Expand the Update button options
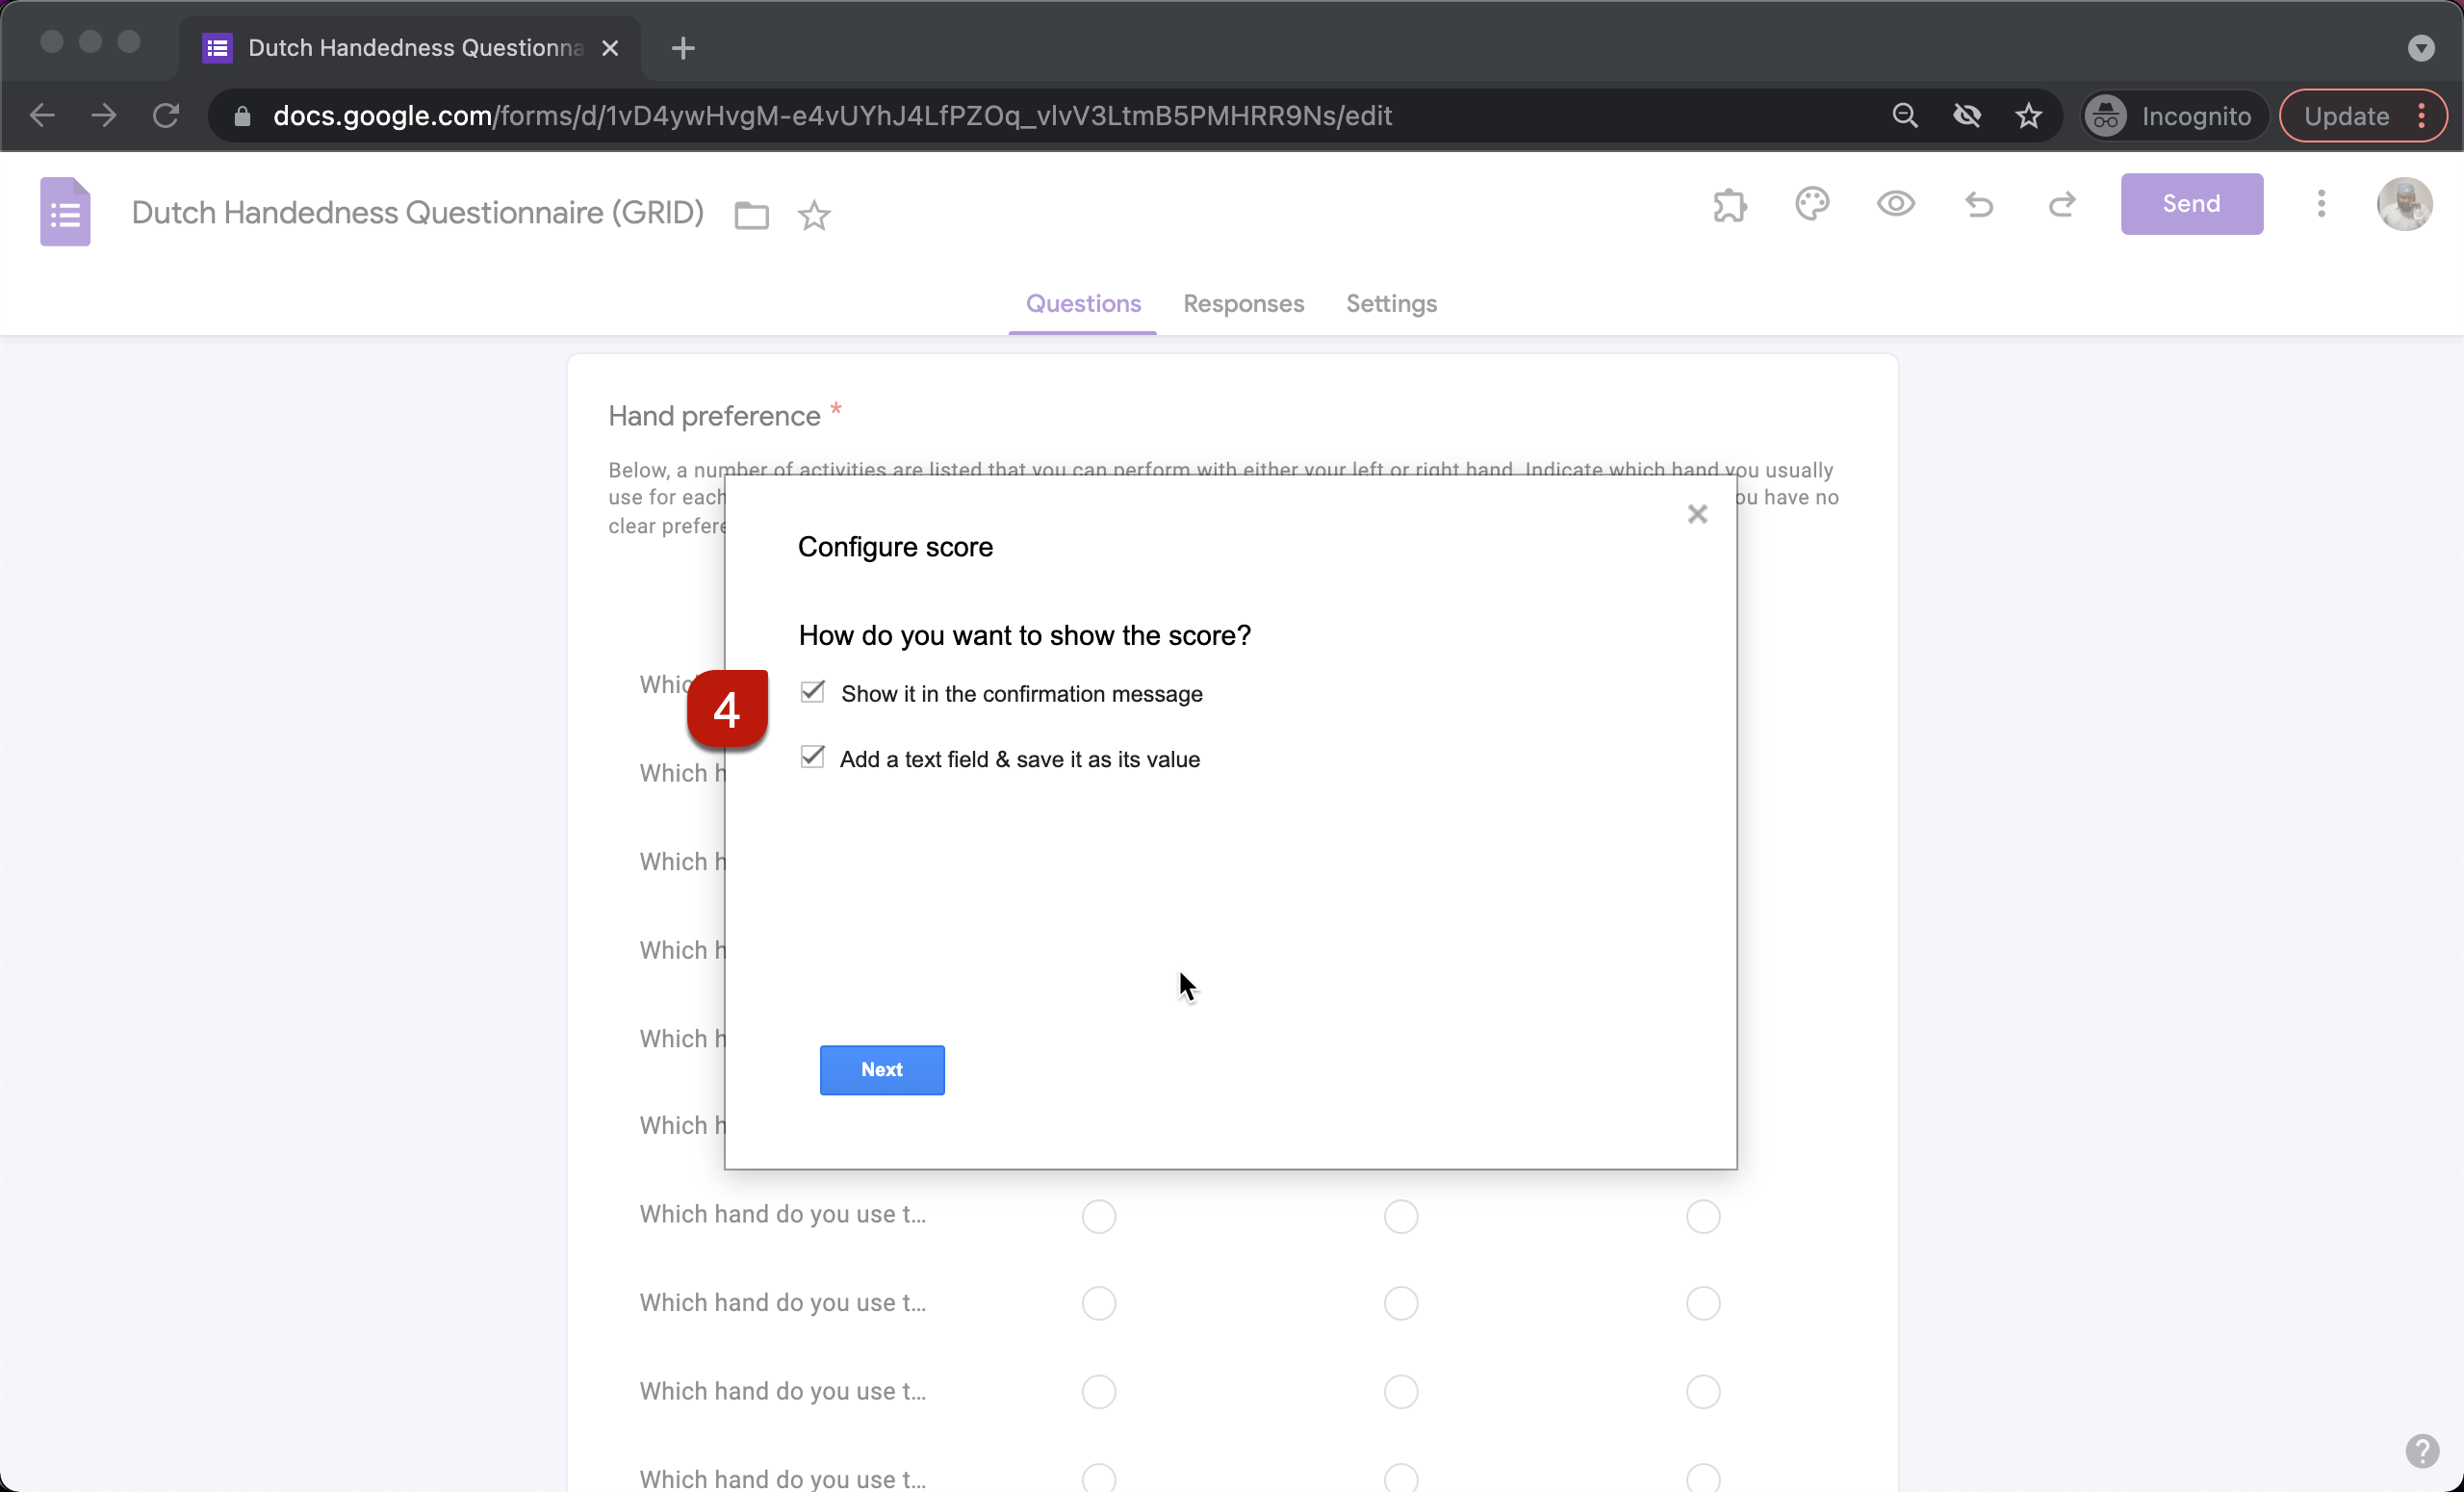Image resolution: width=2464 pixels, height=1492 pixels. [x=2423, y=115]
